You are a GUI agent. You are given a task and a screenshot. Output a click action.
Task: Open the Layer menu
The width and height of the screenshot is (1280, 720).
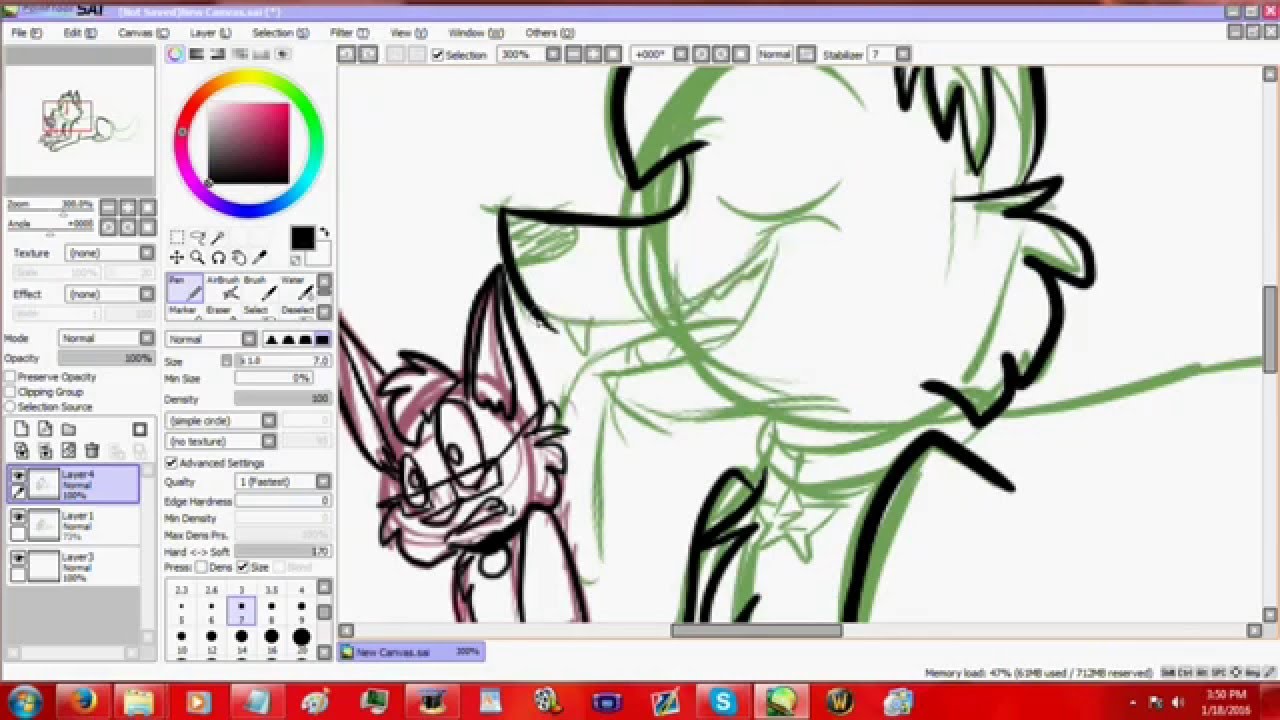210,33
